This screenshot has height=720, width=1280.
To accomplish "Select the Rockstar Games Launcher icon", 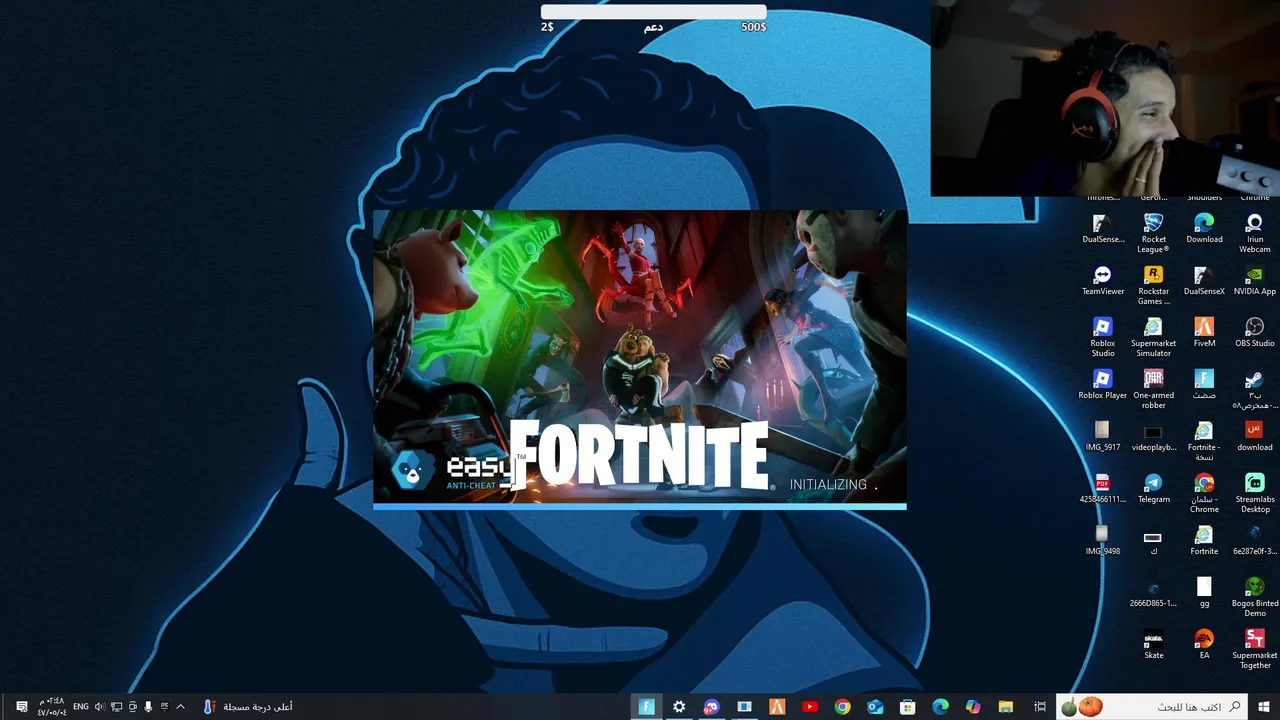I will click(x=1153, y=285).
